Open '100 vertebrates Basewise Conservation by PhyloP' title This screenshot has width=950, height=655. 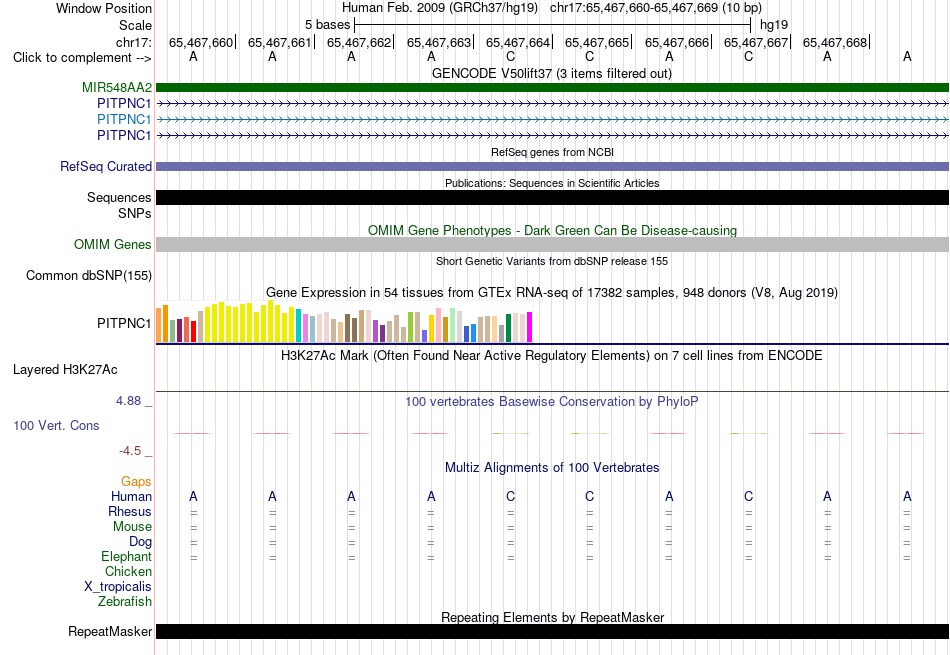coord(552,402)
